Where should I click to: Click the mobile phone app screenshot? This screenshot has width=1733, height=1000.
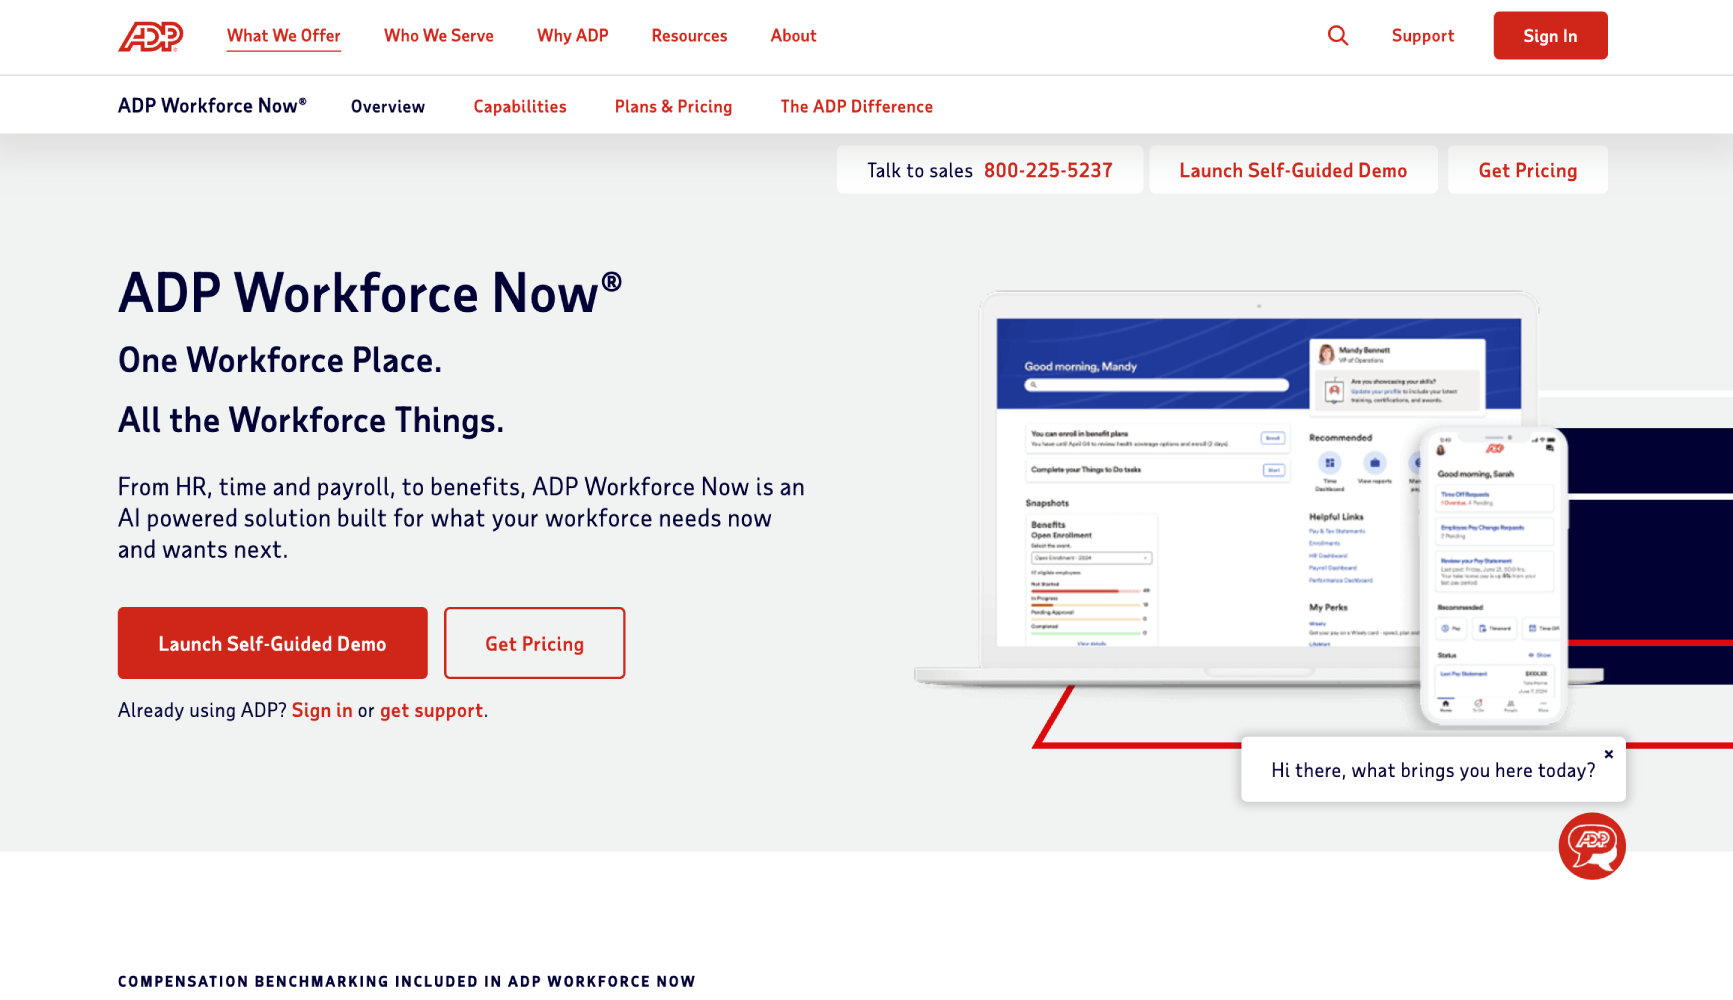[1493, 576]
